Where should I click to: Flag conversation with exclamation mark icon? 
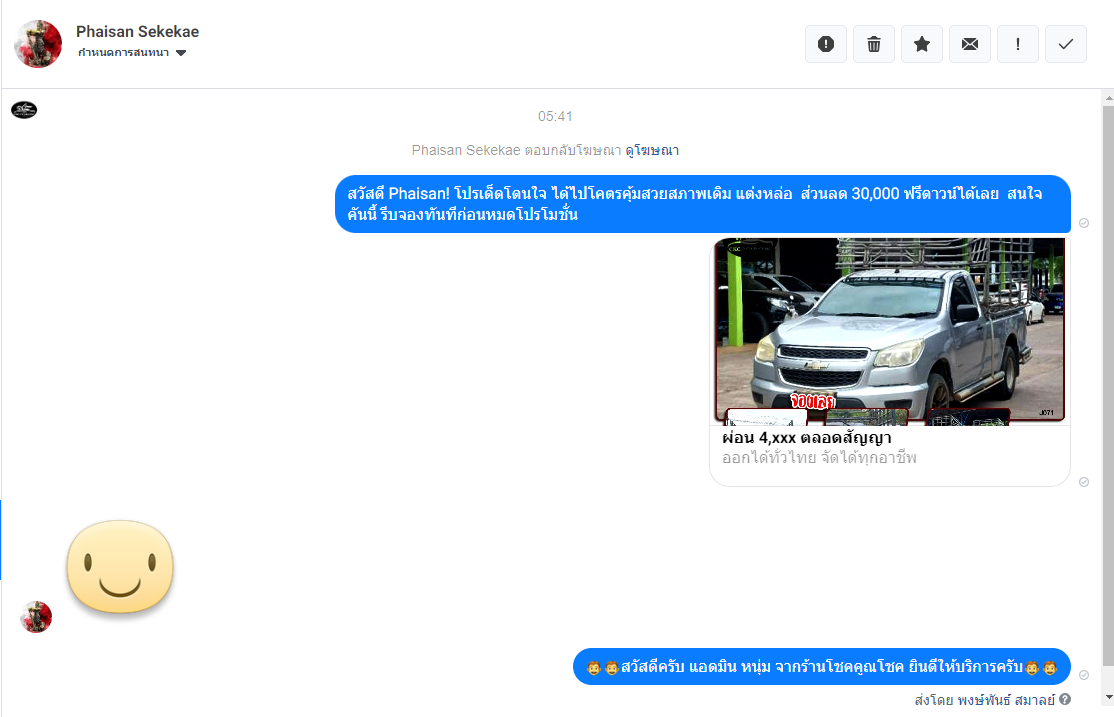coord(1017,44)
